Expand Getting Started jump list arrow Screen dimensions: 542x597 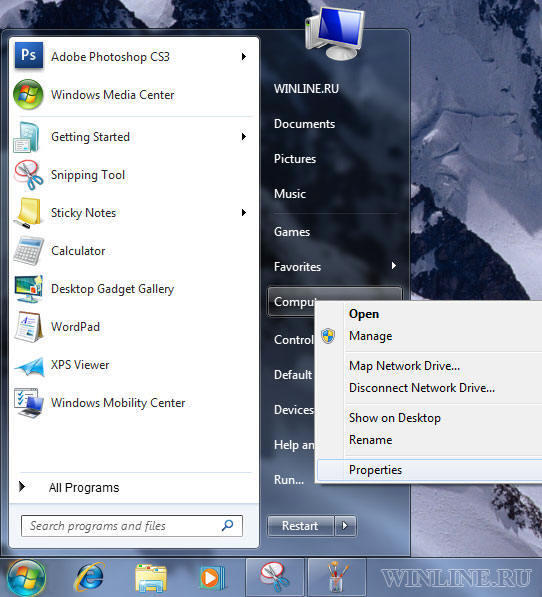244,136
